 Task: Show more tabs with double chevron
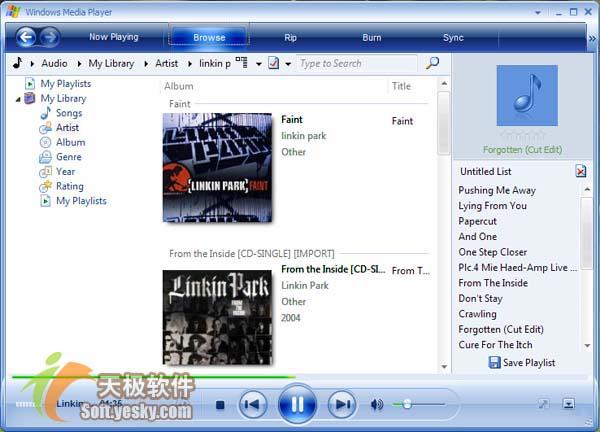point(592,38)
